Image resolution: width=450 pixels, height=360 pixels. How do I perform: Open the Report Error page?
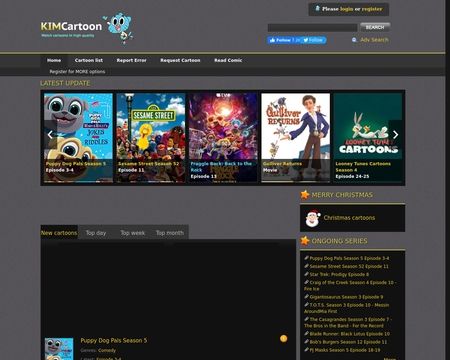click(131, 60)
